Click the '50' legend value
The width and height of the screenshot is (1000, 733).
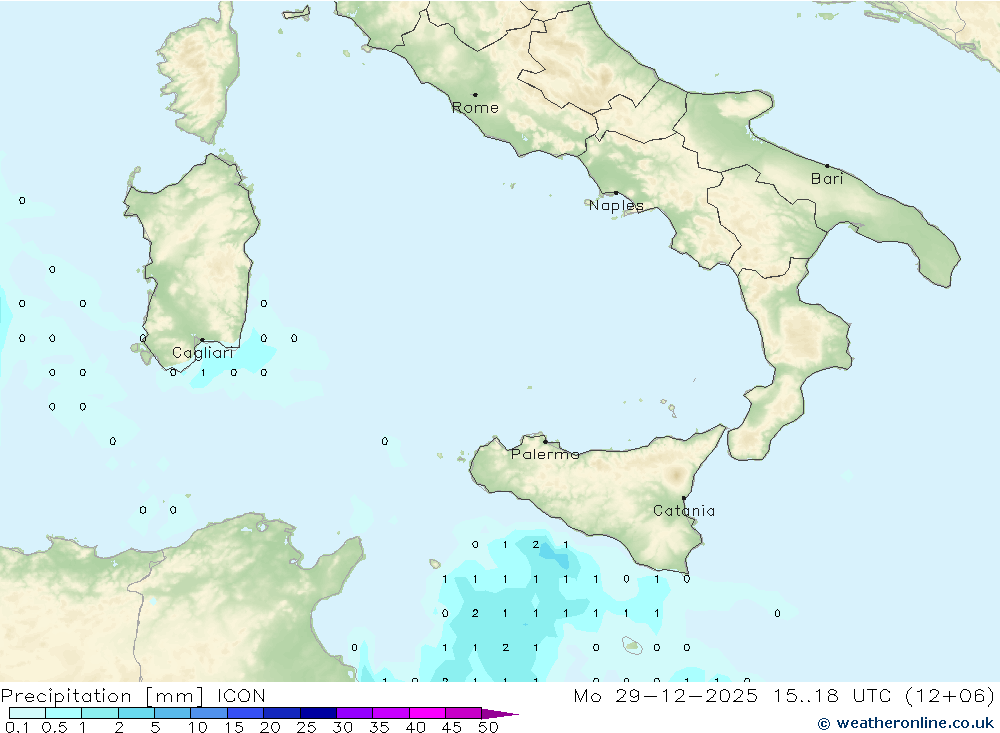tap(488, 727)
